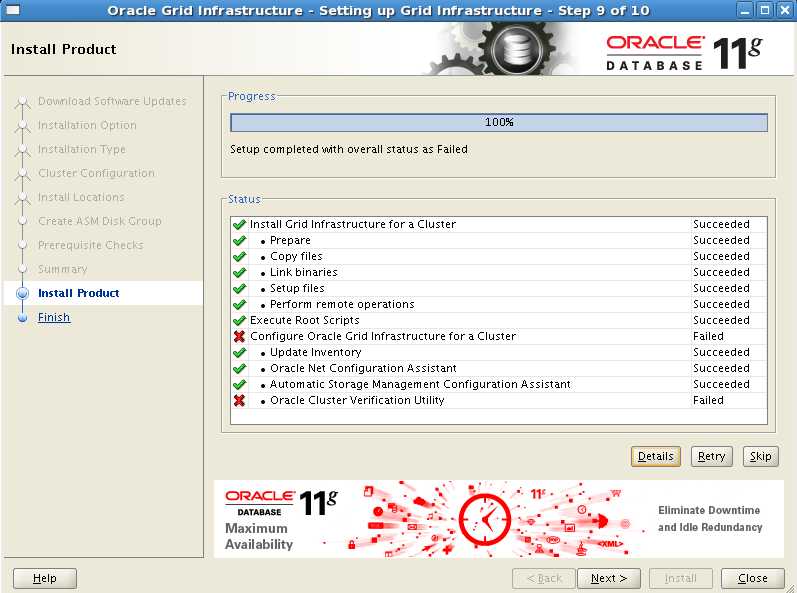
Task: Click the green check icon beside Copy files
Action: tap(239, 256)
